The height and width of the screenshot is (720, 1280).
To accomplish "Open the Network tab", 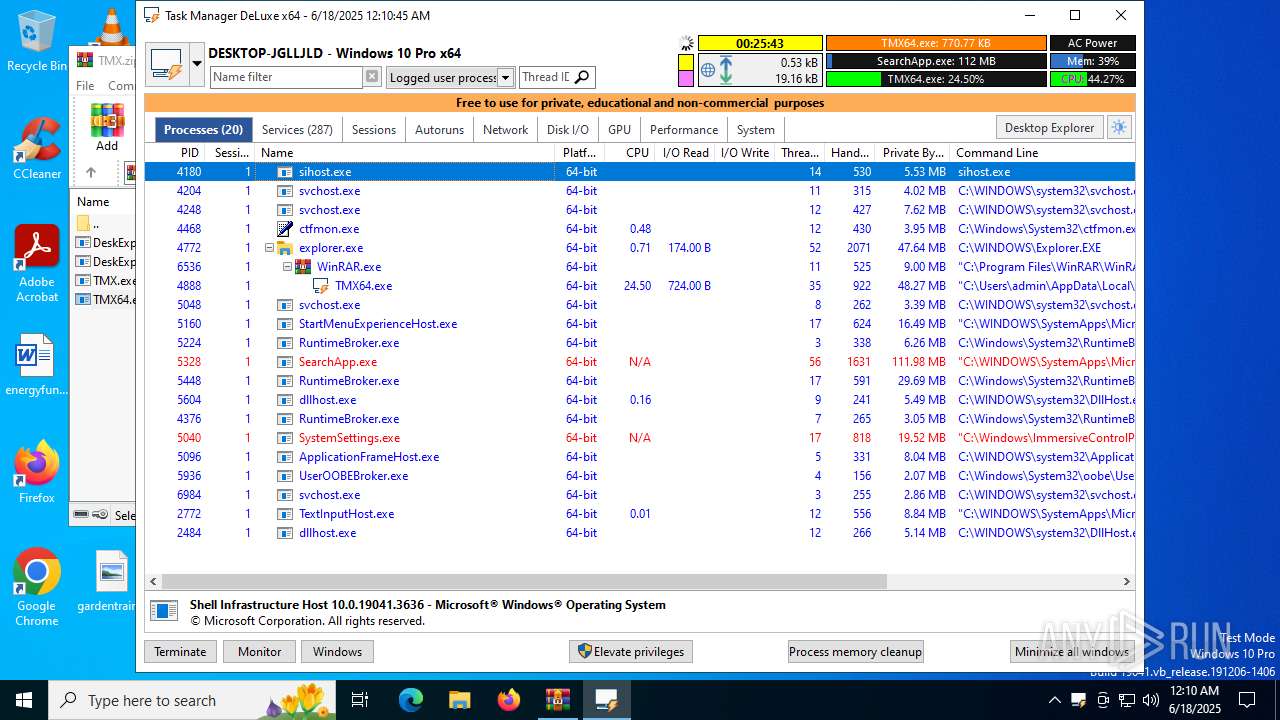I will 505,129.
